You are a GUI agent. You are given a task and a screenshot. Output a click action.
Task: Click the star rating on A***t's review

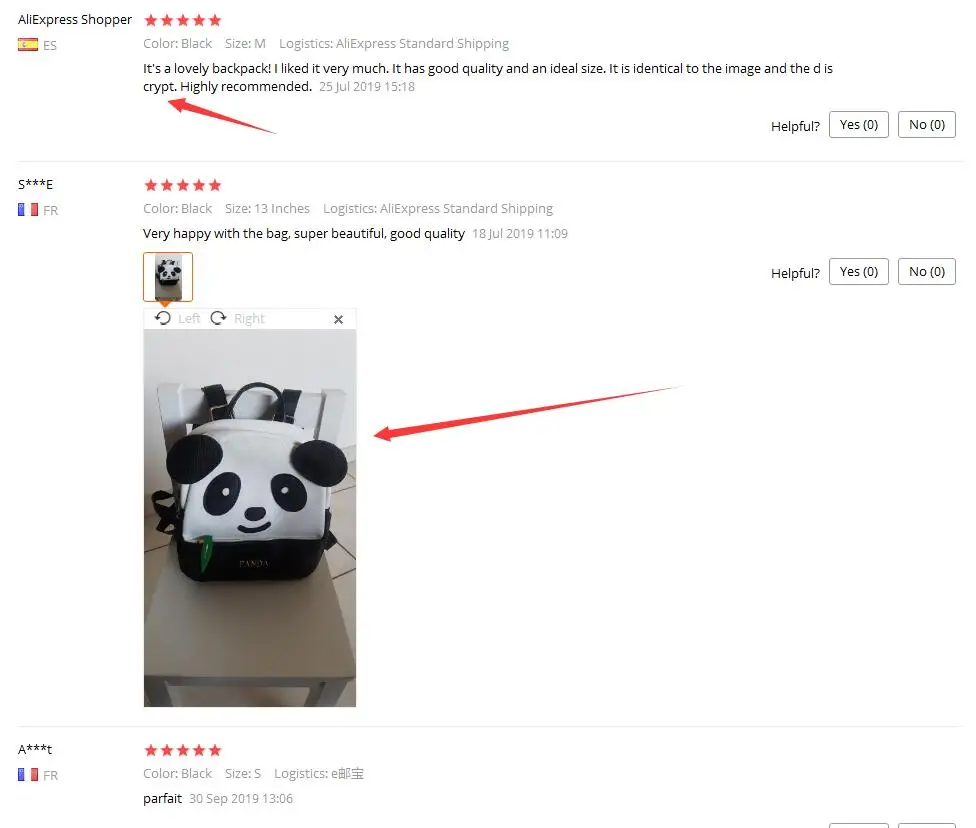pos(182,750)
